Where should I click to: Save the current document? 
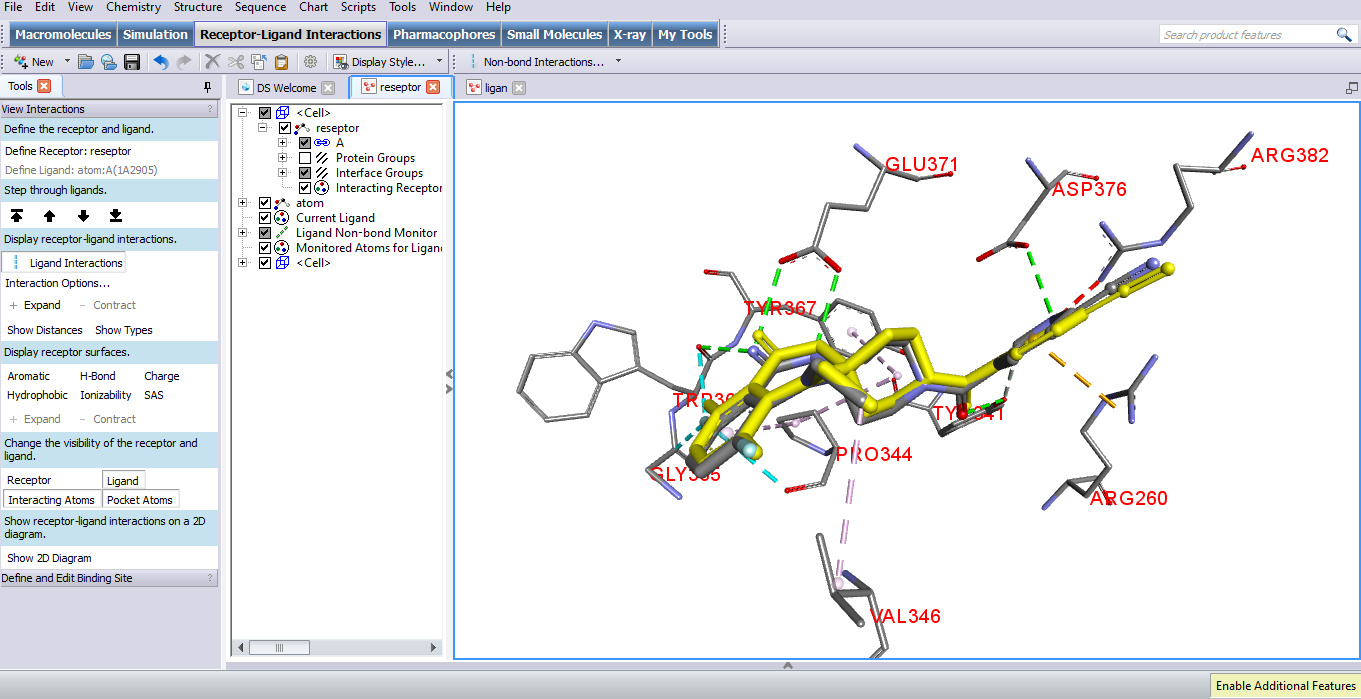(x=132, y=61)
